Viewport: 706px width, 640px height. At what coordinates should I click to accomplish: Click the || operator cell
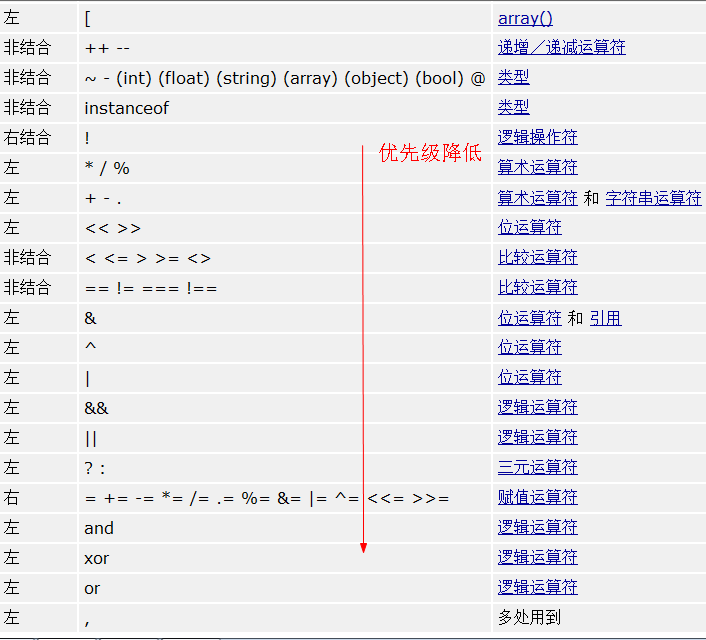285,438
